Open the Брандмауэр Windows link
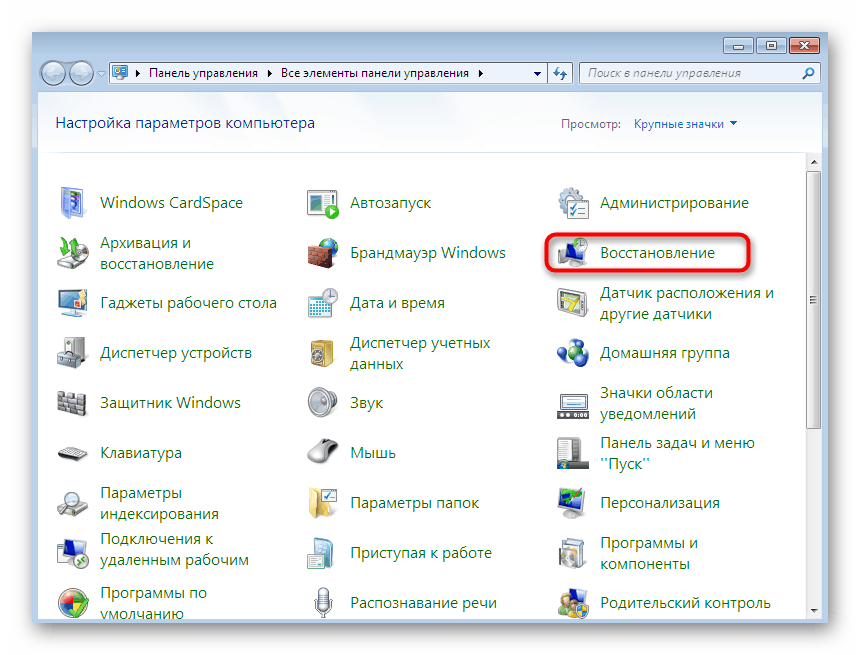The height and width of the screenshot is (655, 860). pos(428,253)
